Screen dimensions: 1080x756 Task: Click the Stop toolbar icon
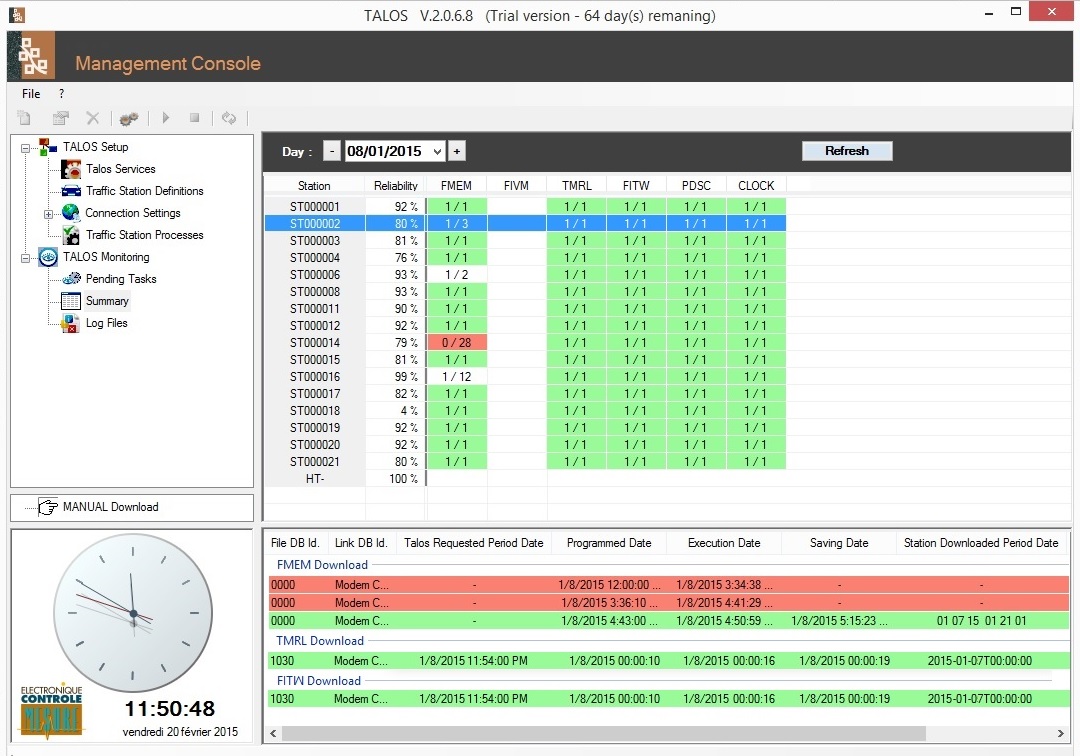click(194, 118)
